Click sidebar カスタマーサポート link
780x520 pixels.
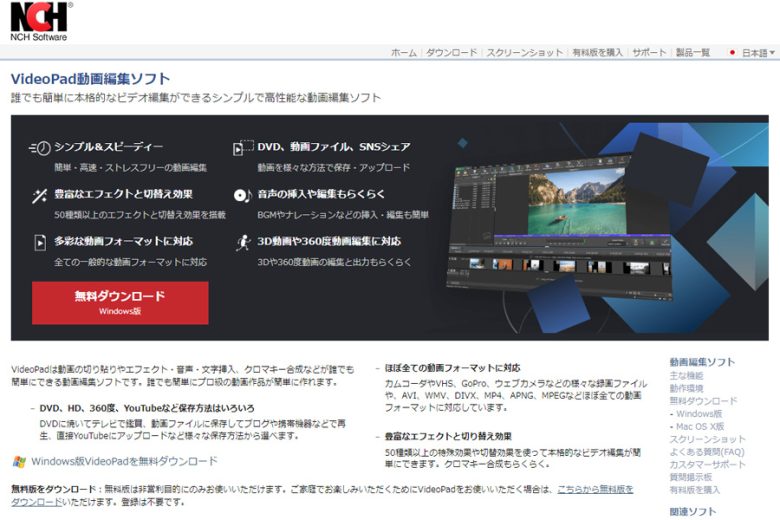[707, 465]
